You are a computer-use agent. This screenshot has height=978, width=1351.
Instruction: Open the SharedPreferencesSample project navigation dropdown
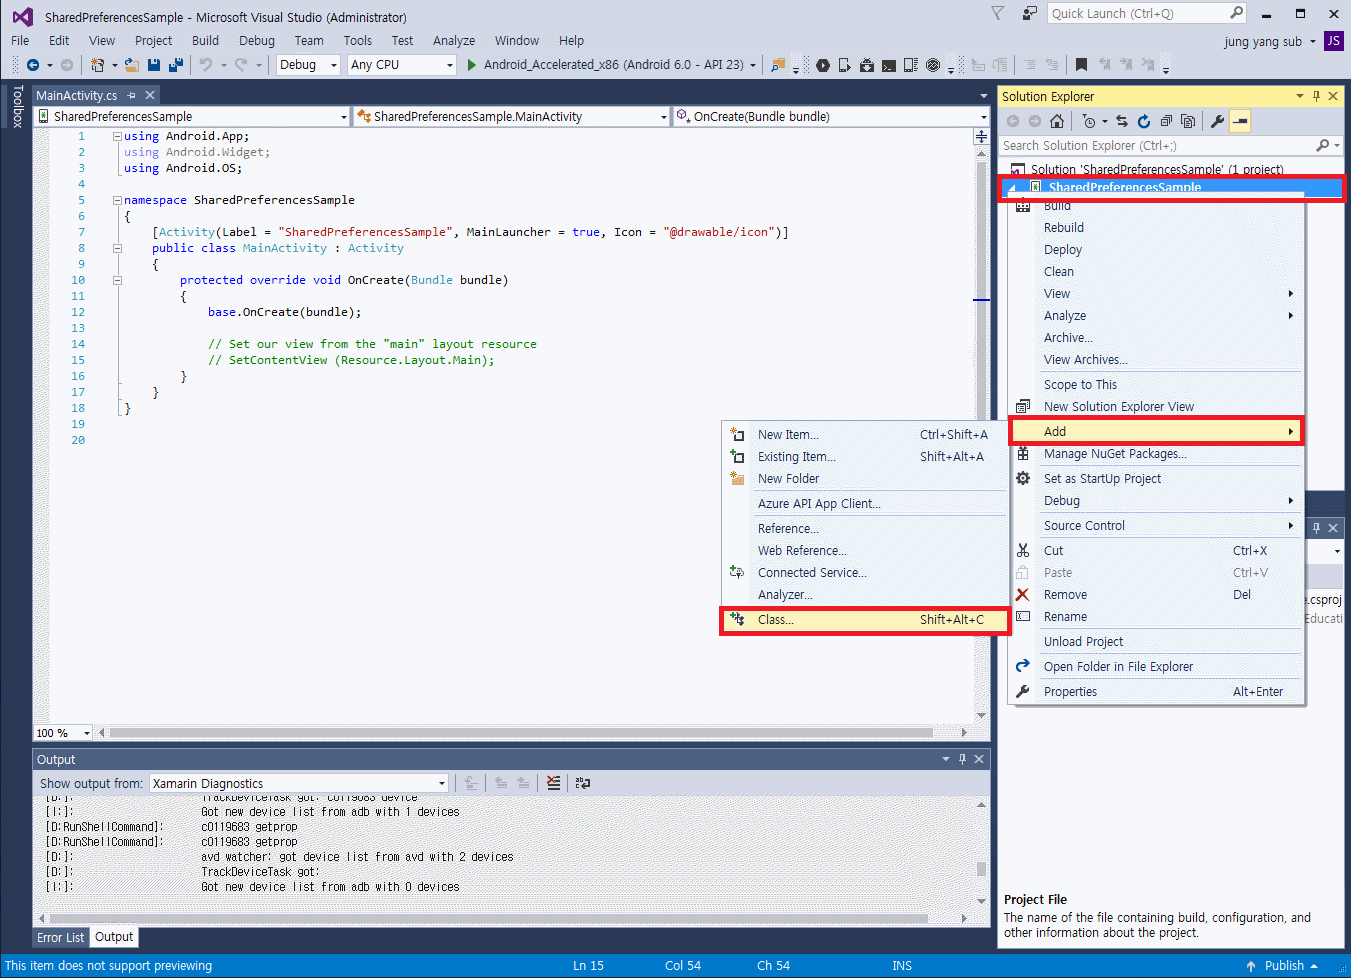[192, 117]
